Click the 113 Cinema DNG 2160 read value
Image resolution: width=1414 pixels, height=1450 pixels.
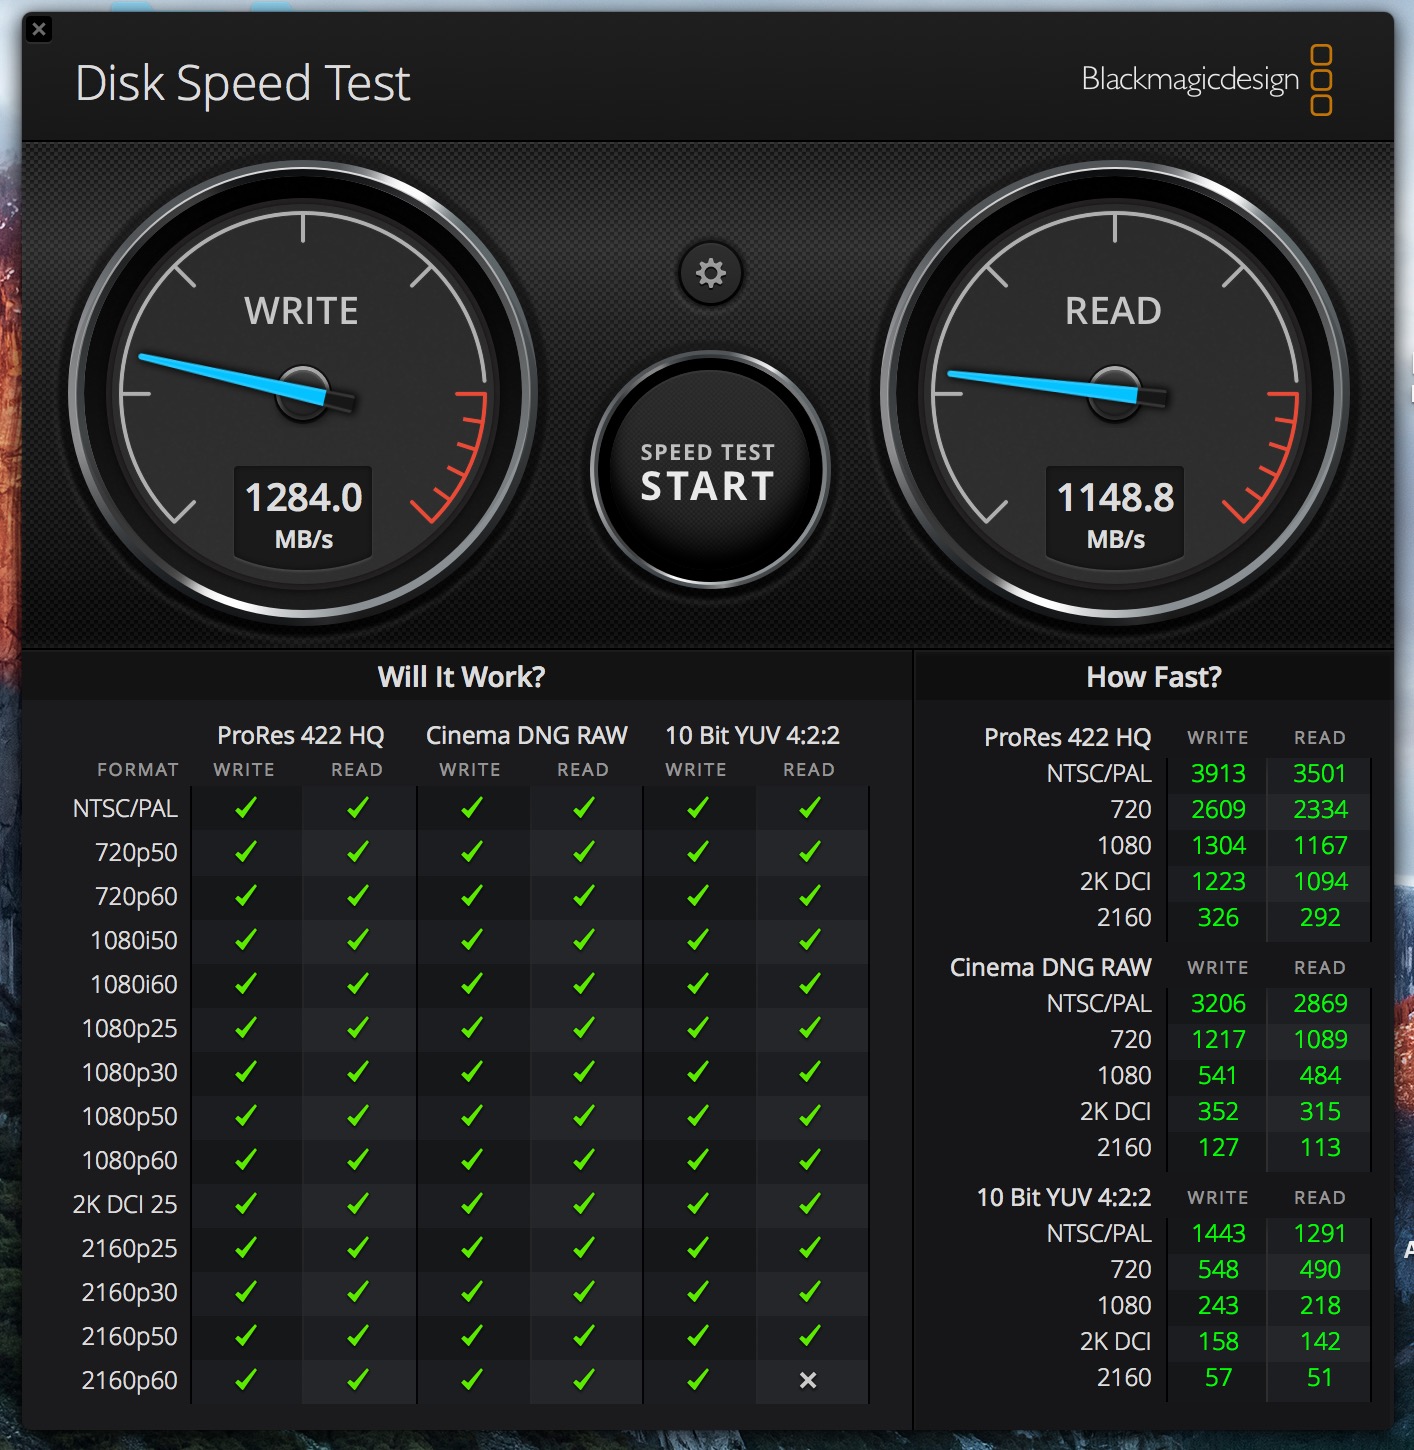[x=1320, y=1147]
